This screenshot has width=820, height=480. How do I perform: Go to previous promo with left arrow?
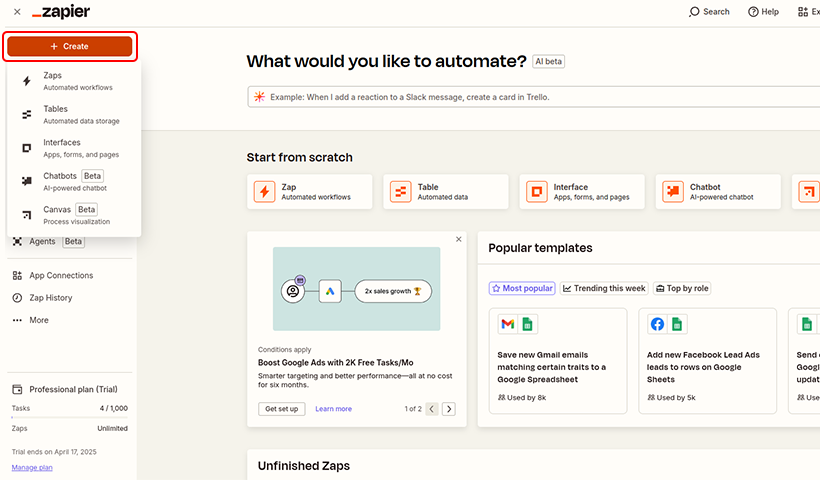[432, 409]
